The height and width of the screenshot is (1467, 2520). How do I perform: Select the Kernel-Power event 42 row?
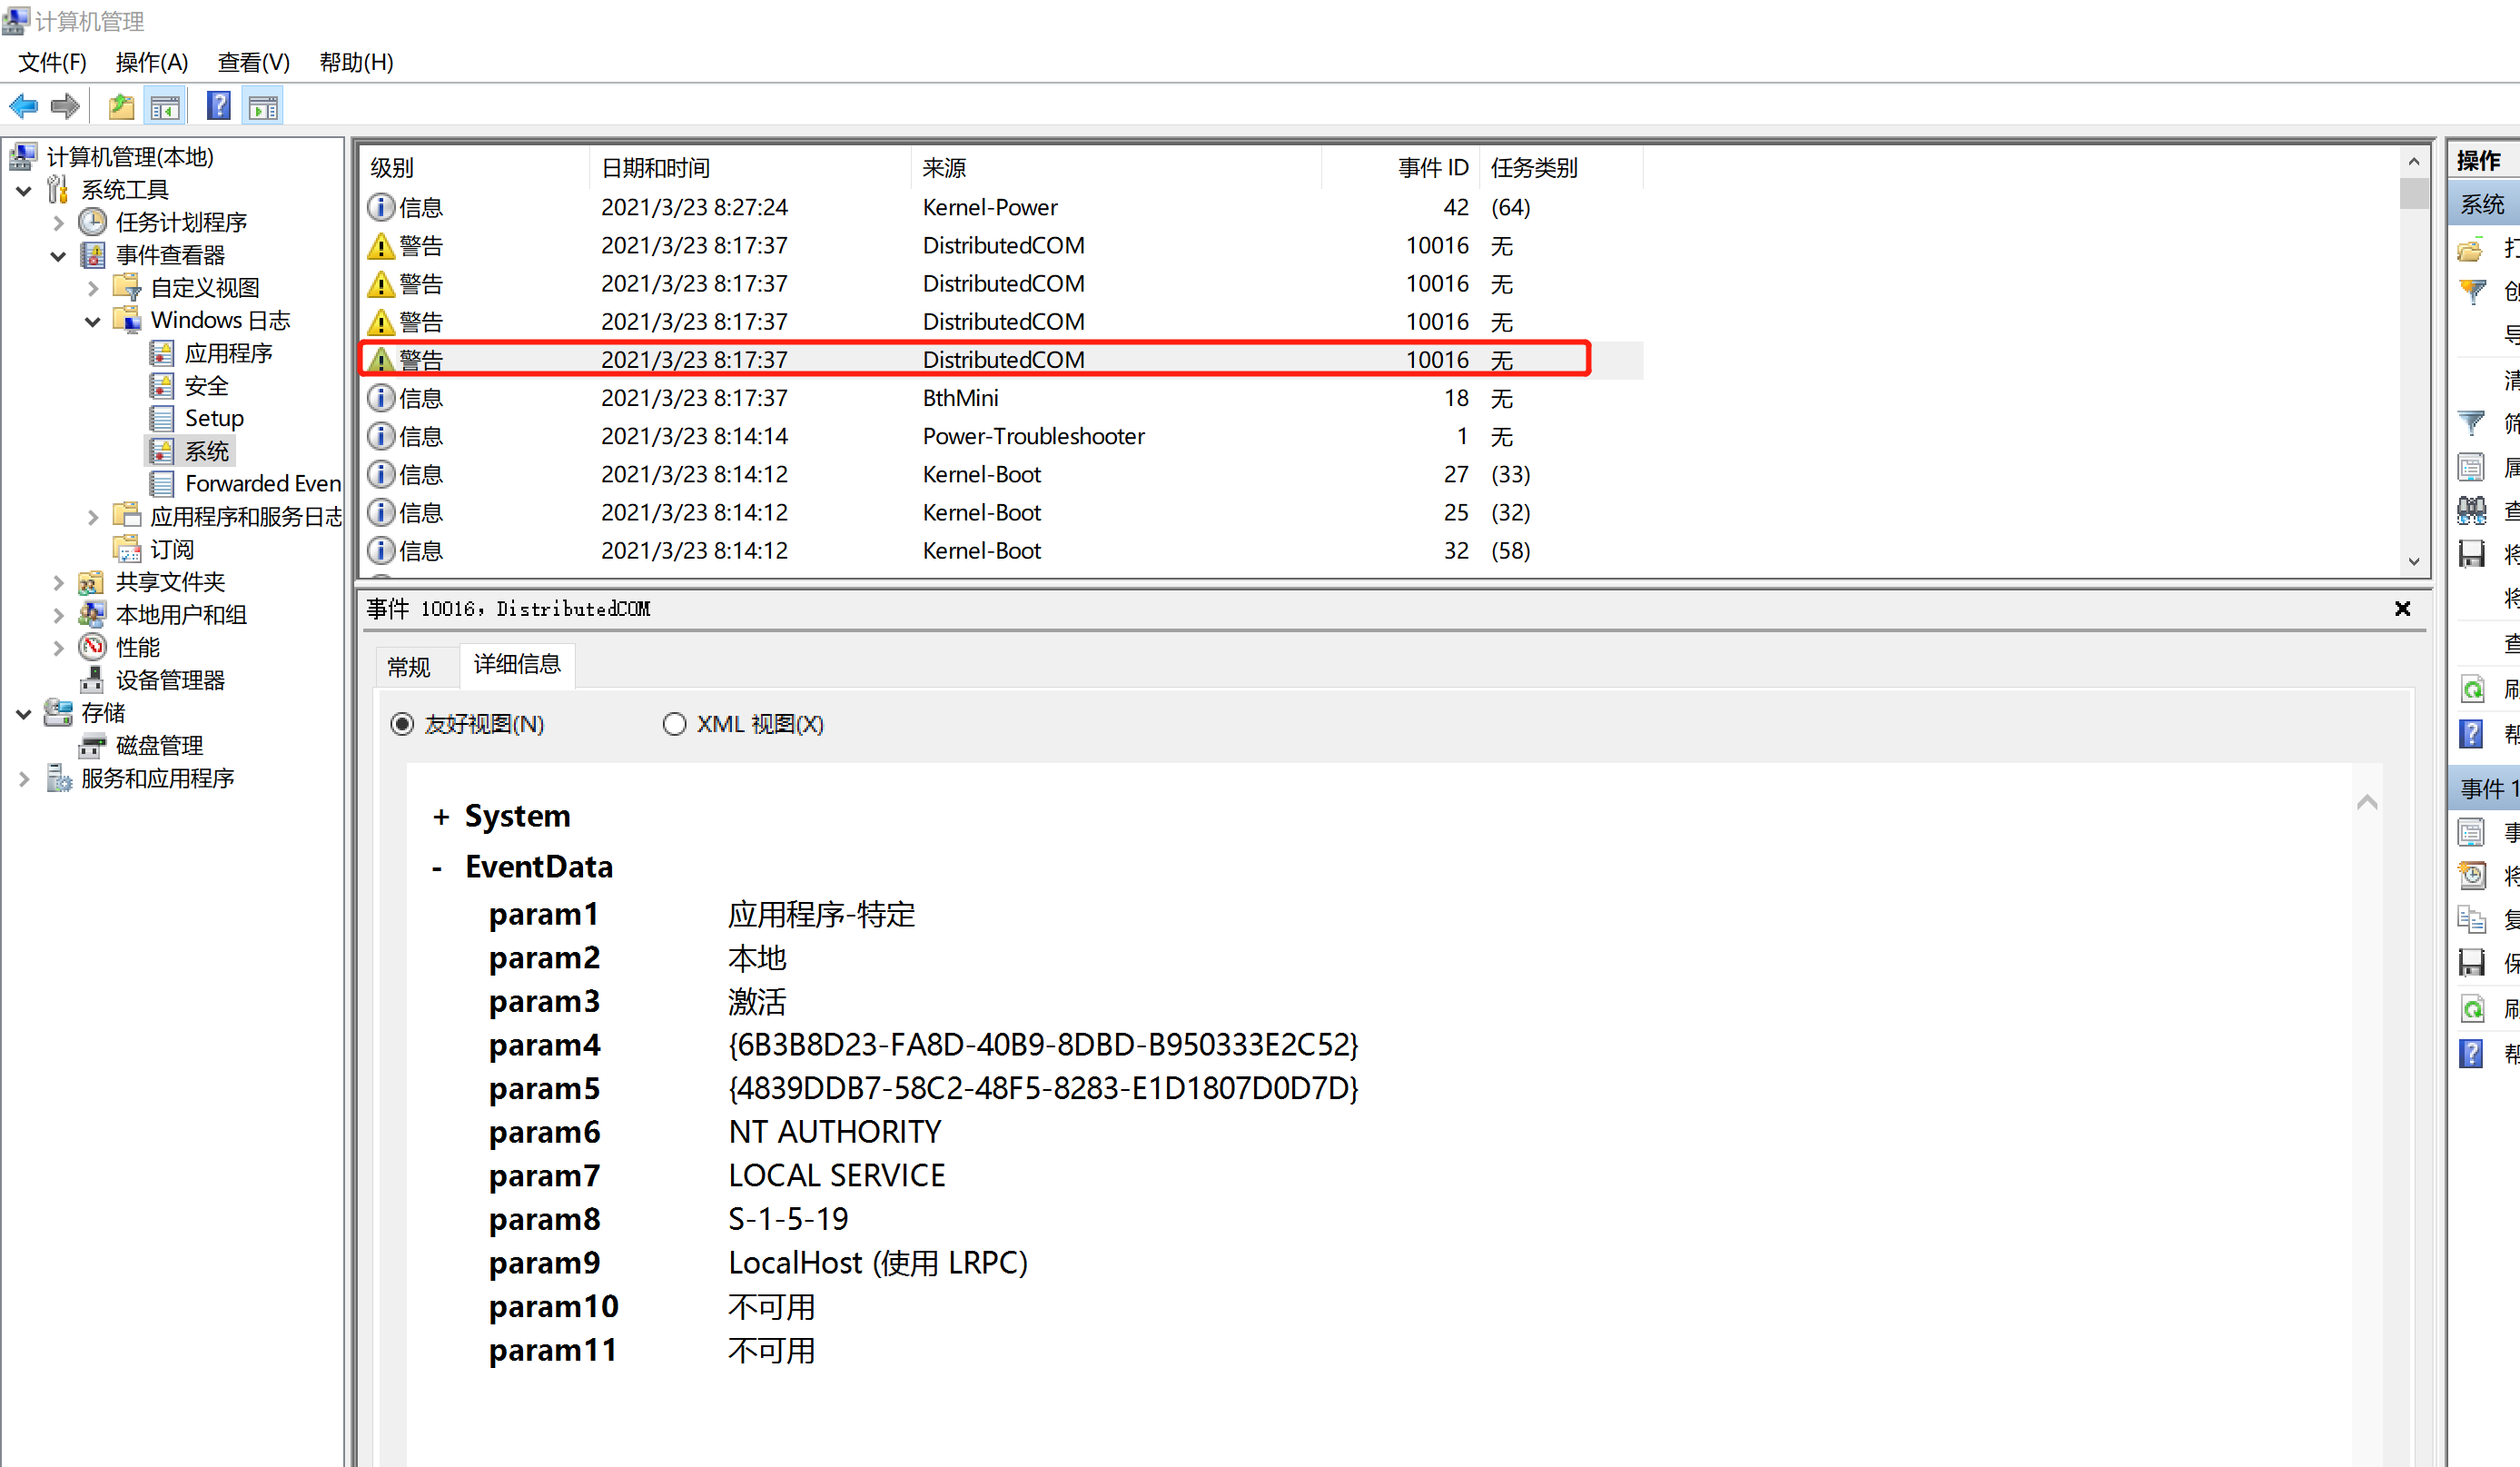pyautogui.click(x=990, y=207)
